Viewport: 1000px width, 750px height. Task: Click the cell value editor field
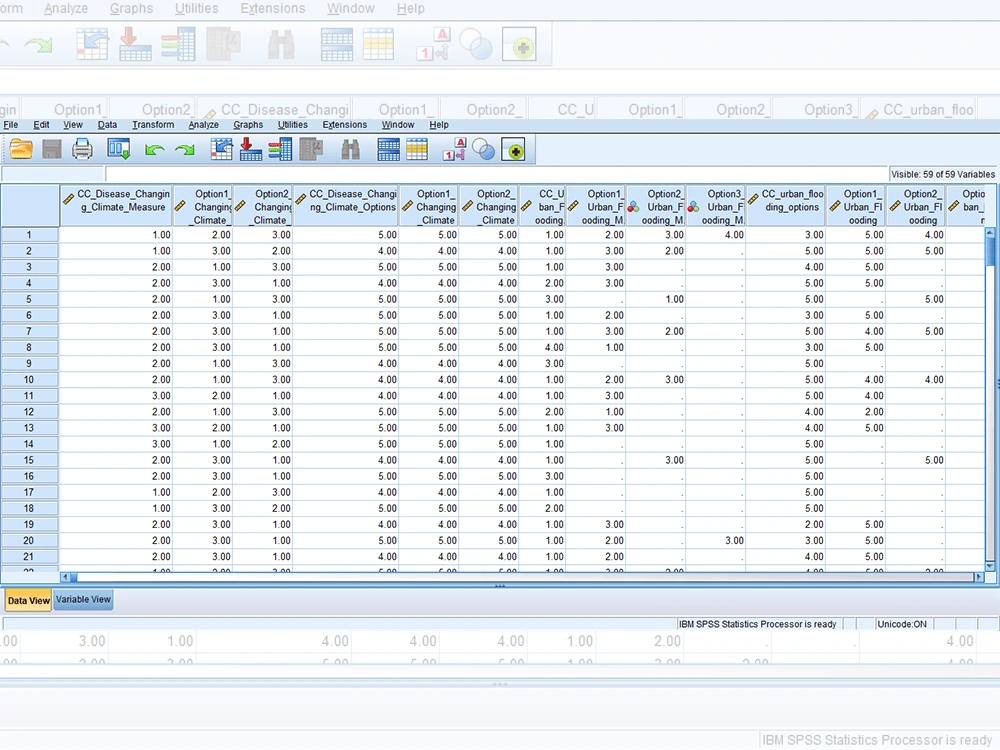496,173
